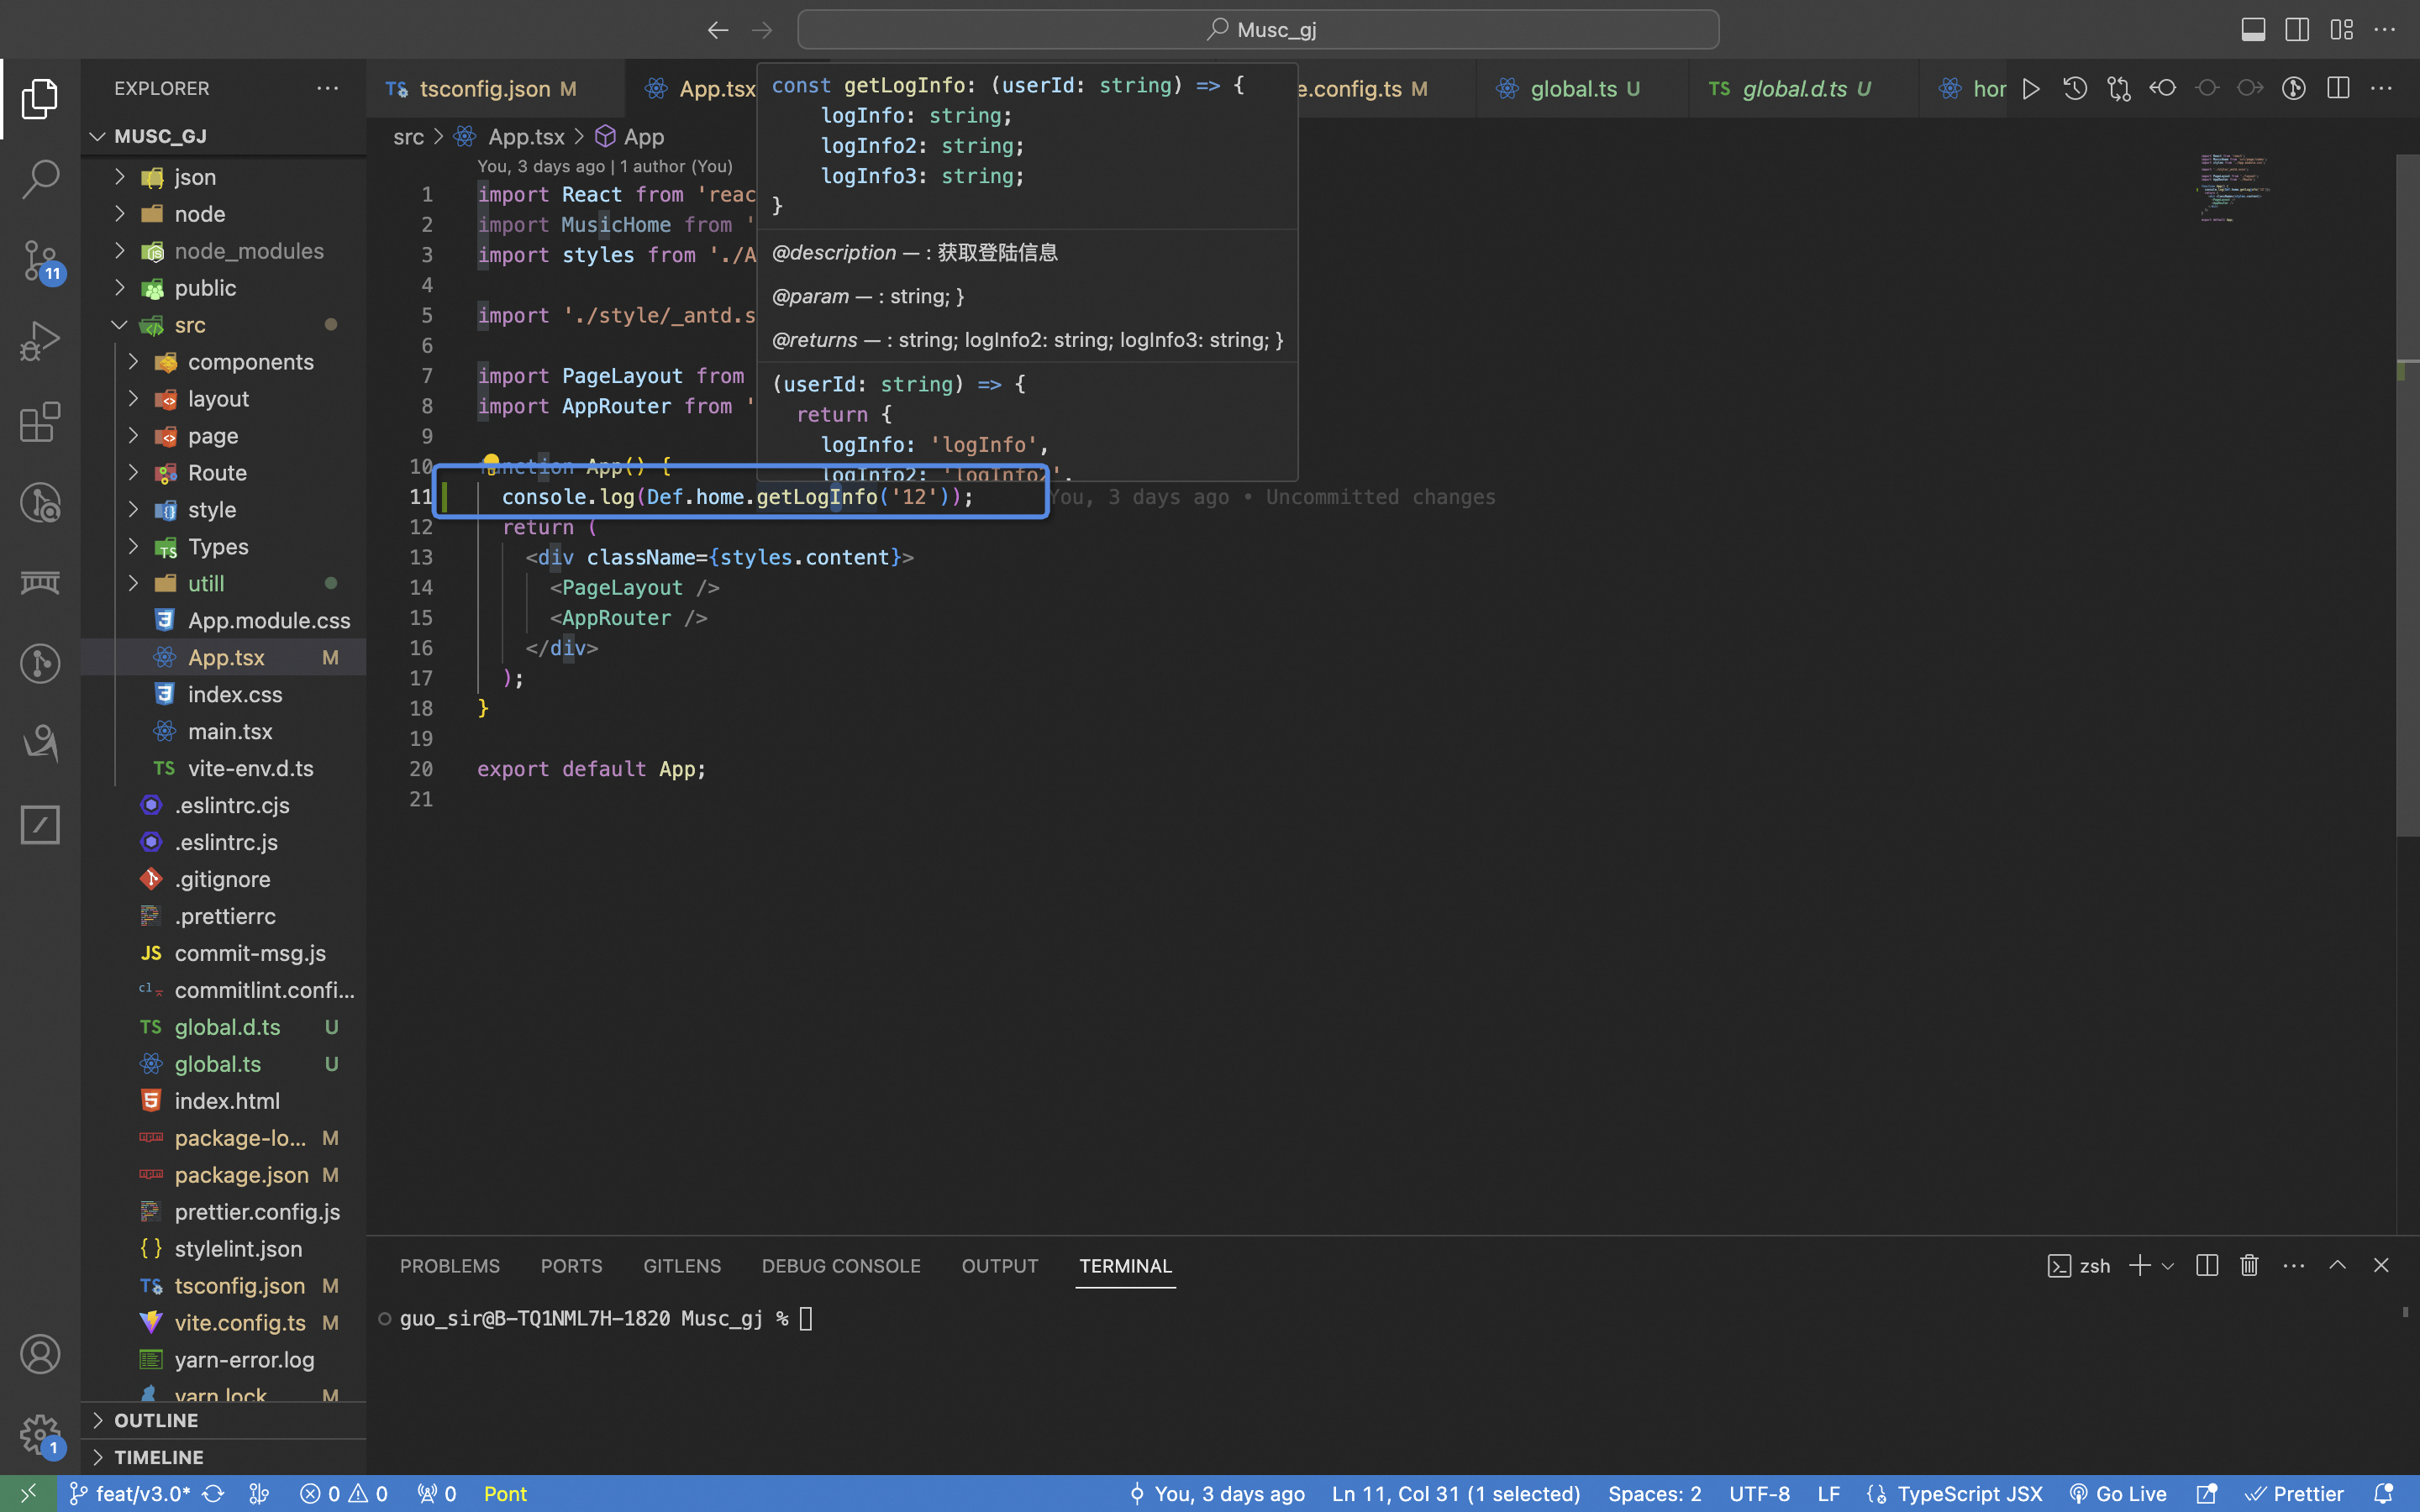
Task: Click the Musc_gj command center search box
Action: pos(1258,30)
